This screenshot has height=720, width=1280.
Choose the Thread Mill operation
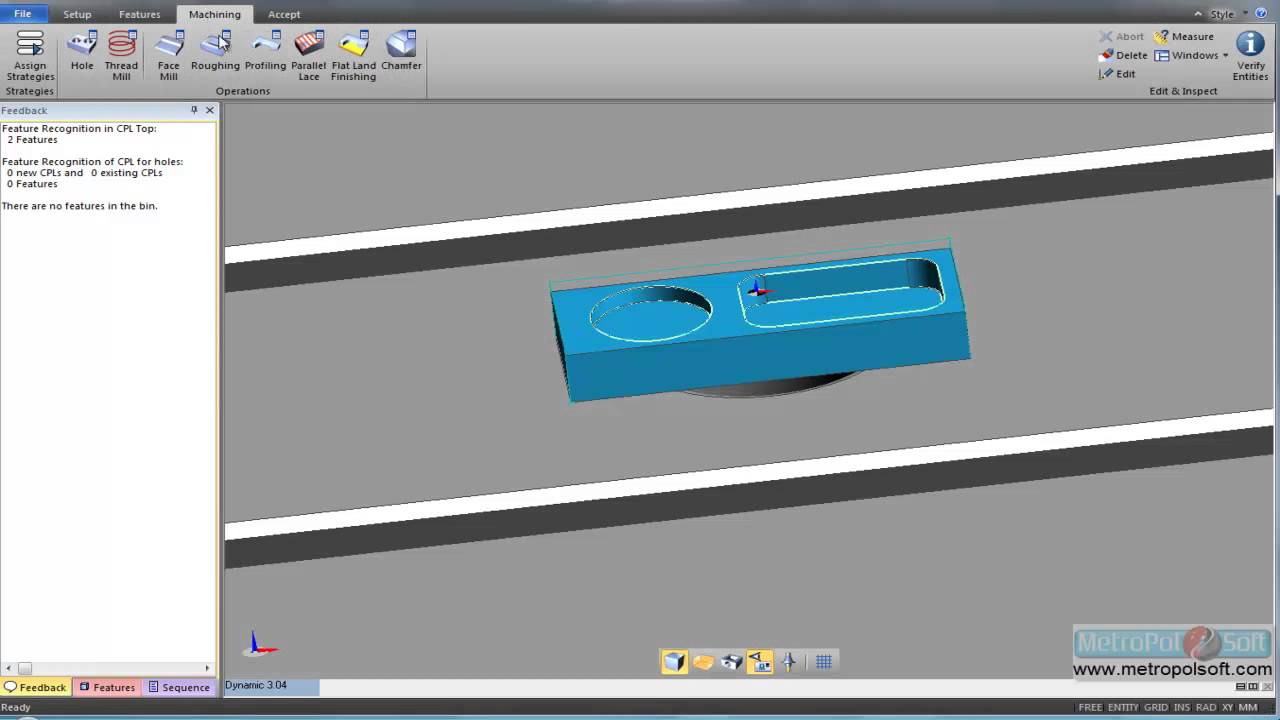[121, 55]
